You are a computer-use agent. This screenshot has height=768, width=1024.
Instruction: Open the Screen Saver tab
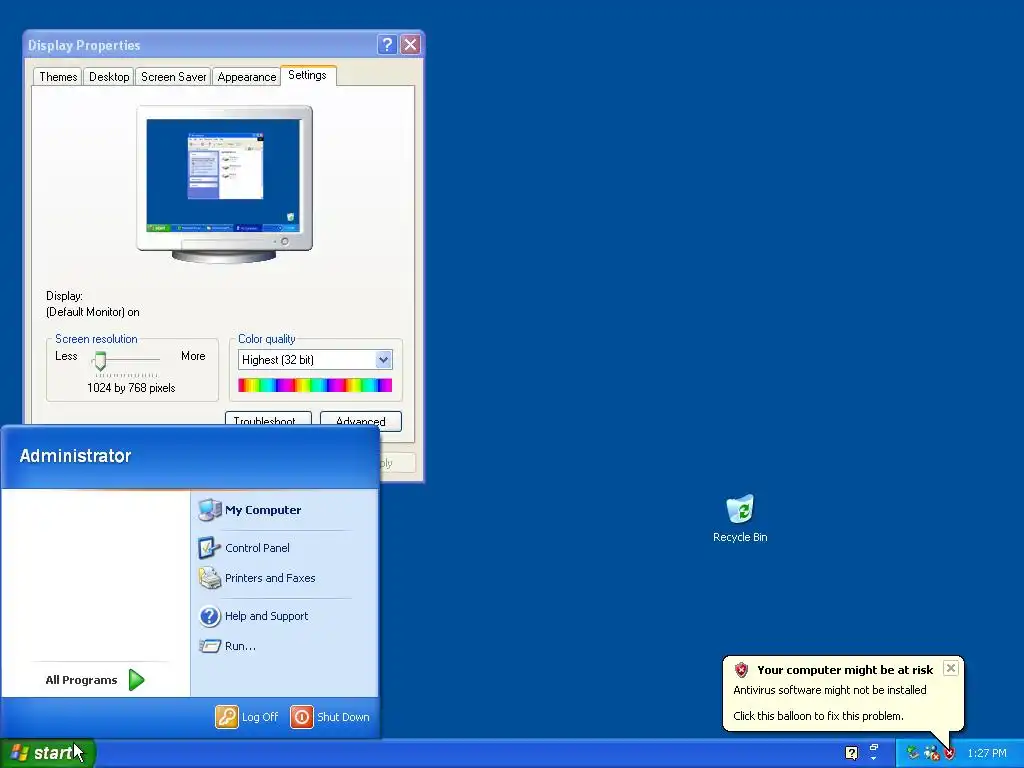click(x=174, y=77)
